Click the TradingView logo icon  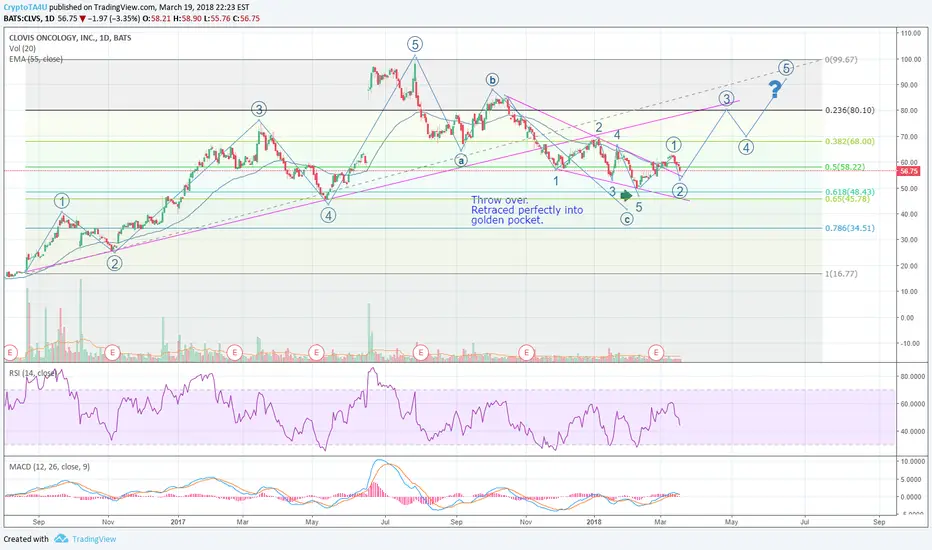(x=61, y=539)
